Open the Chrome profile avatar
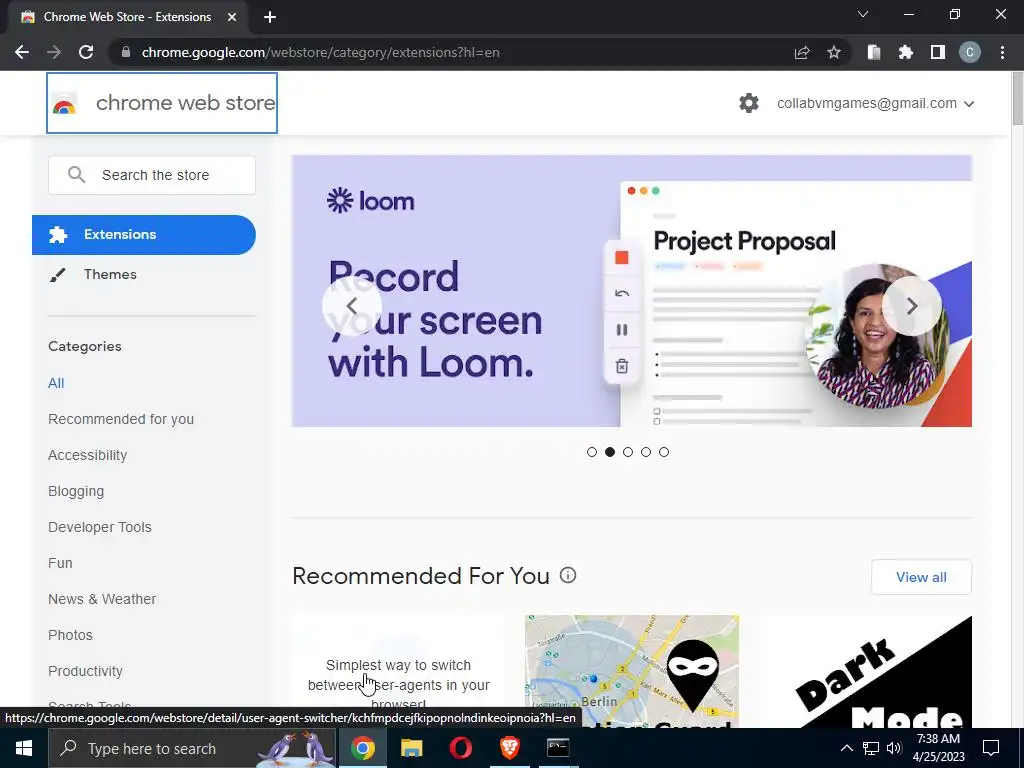The width and height of the screenshot is (1024, 768). click(x=970, y=52)
